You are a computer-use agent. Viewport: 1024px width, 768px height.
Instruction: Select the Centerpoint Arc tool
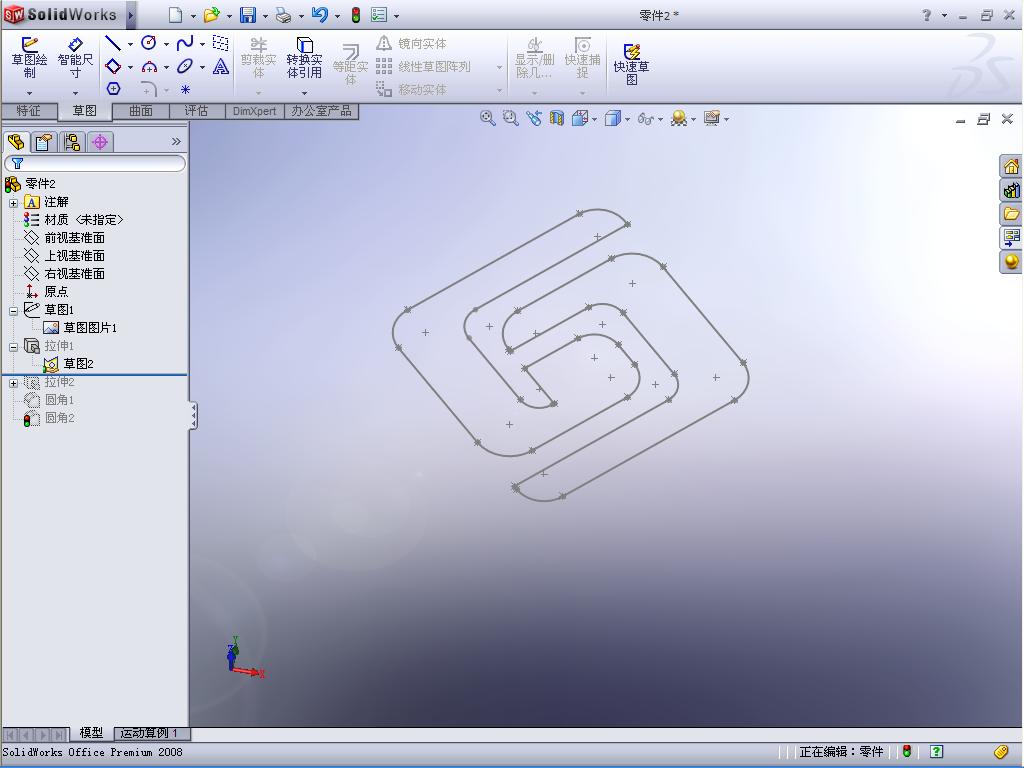pyautogui.click(x=149, y=67)
